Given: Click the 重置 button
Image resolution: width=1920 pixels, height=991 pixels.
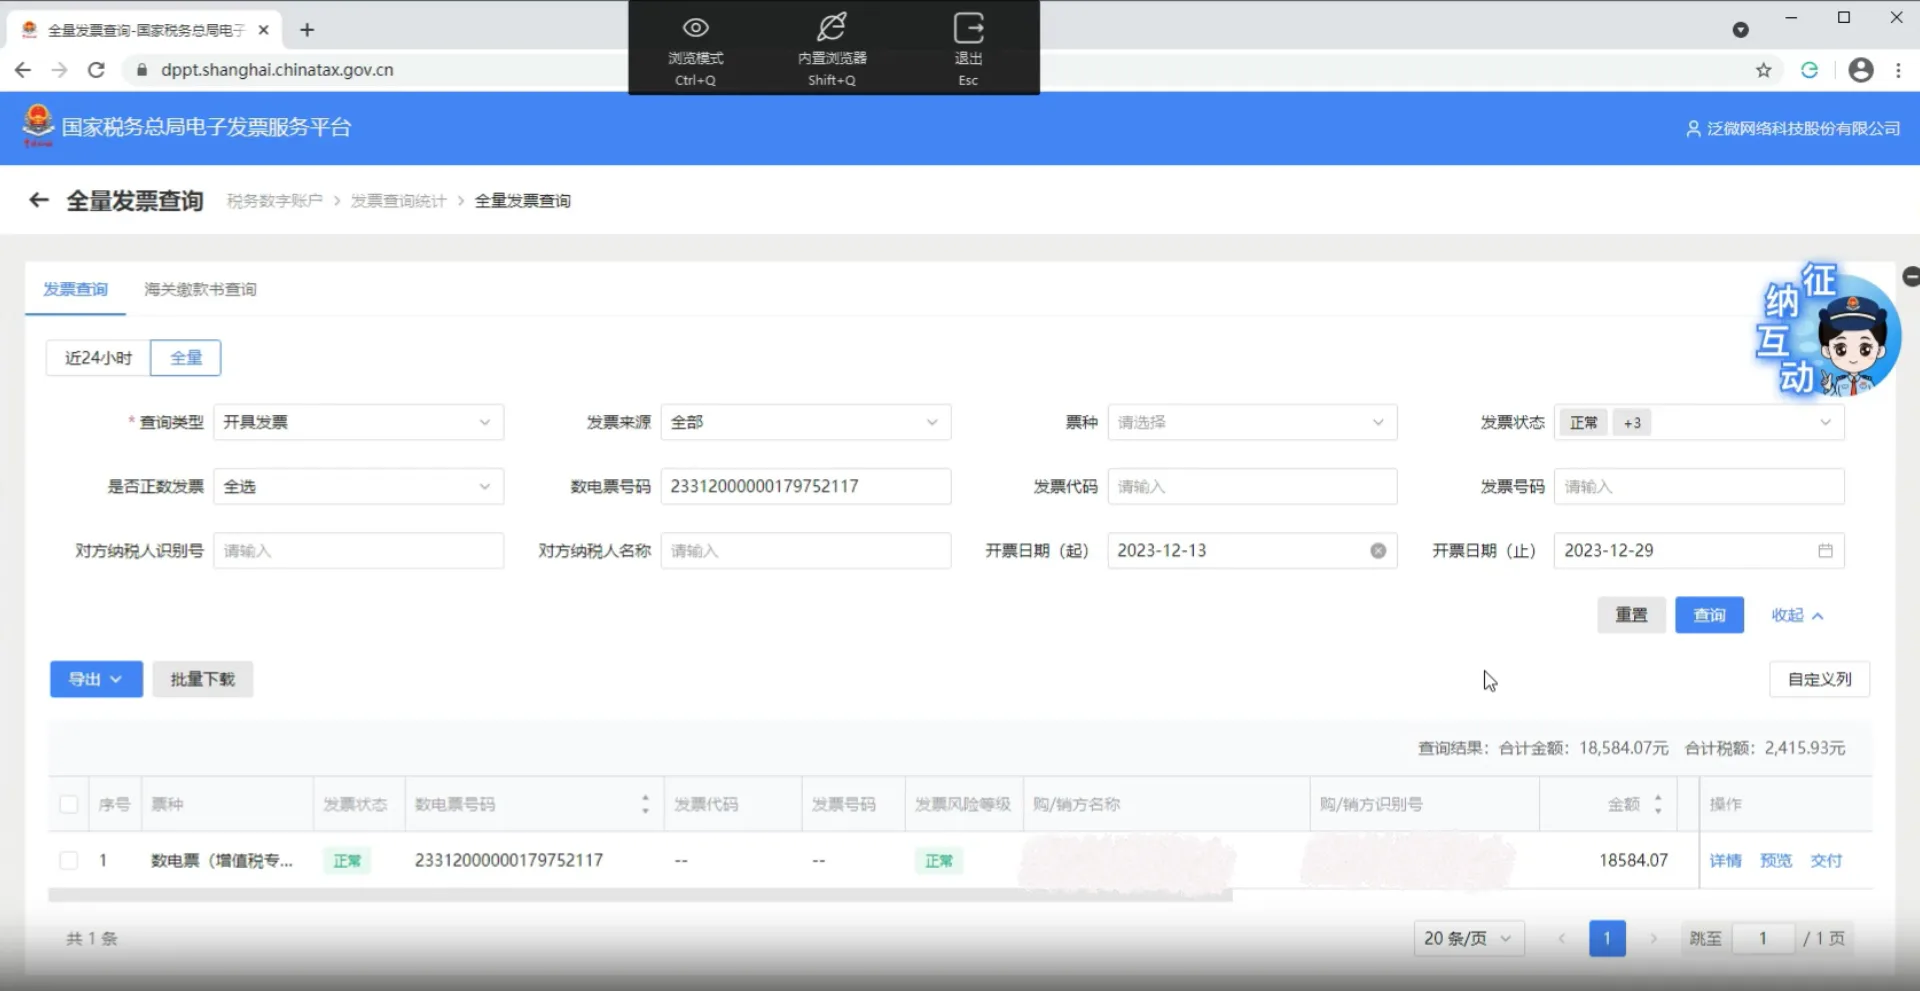Looking at the screenshot, I should click(1631, 615).
